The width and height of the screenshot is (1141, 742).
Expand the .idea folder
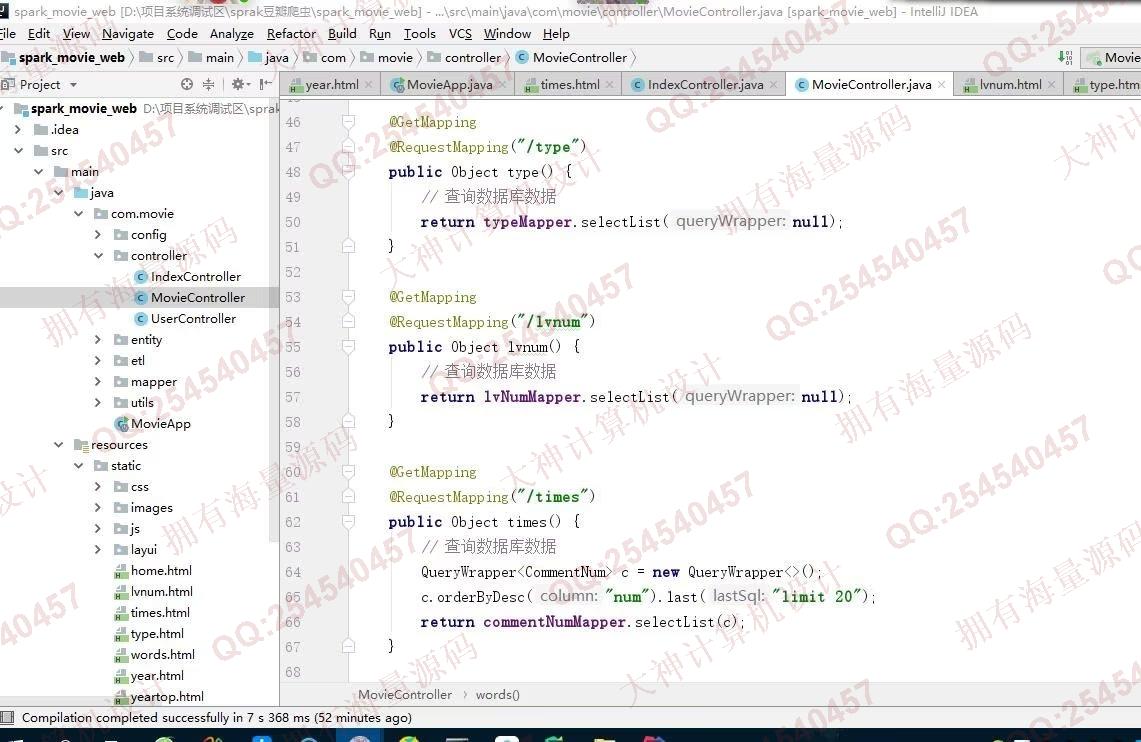18,129
